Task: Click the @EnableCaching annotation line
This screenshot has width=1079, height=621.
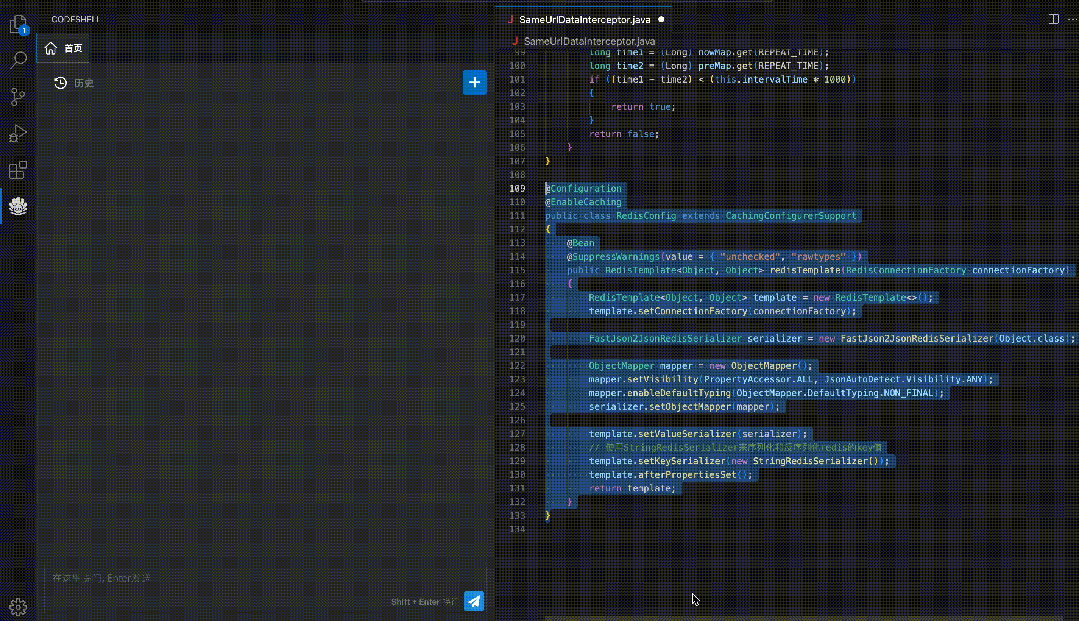Action: pos(584,202)
